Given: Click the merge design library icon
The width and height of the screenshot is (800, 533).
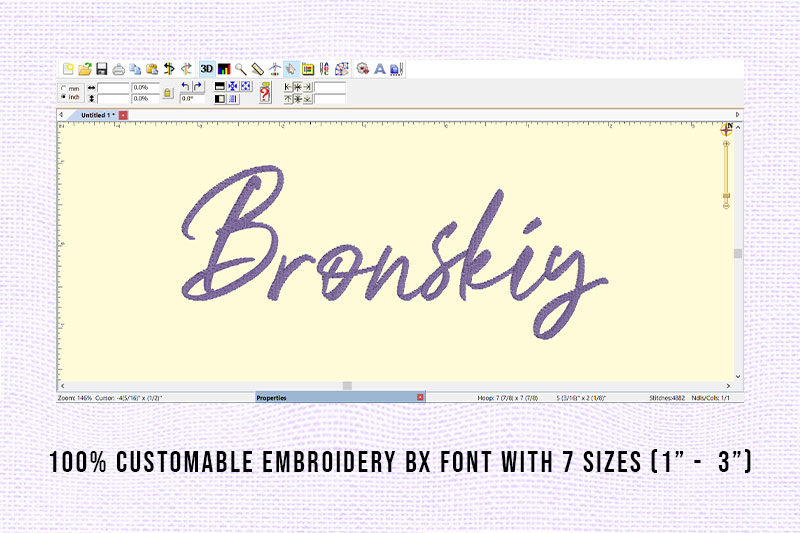Looking at the screenshot, I should coord(363,69).
